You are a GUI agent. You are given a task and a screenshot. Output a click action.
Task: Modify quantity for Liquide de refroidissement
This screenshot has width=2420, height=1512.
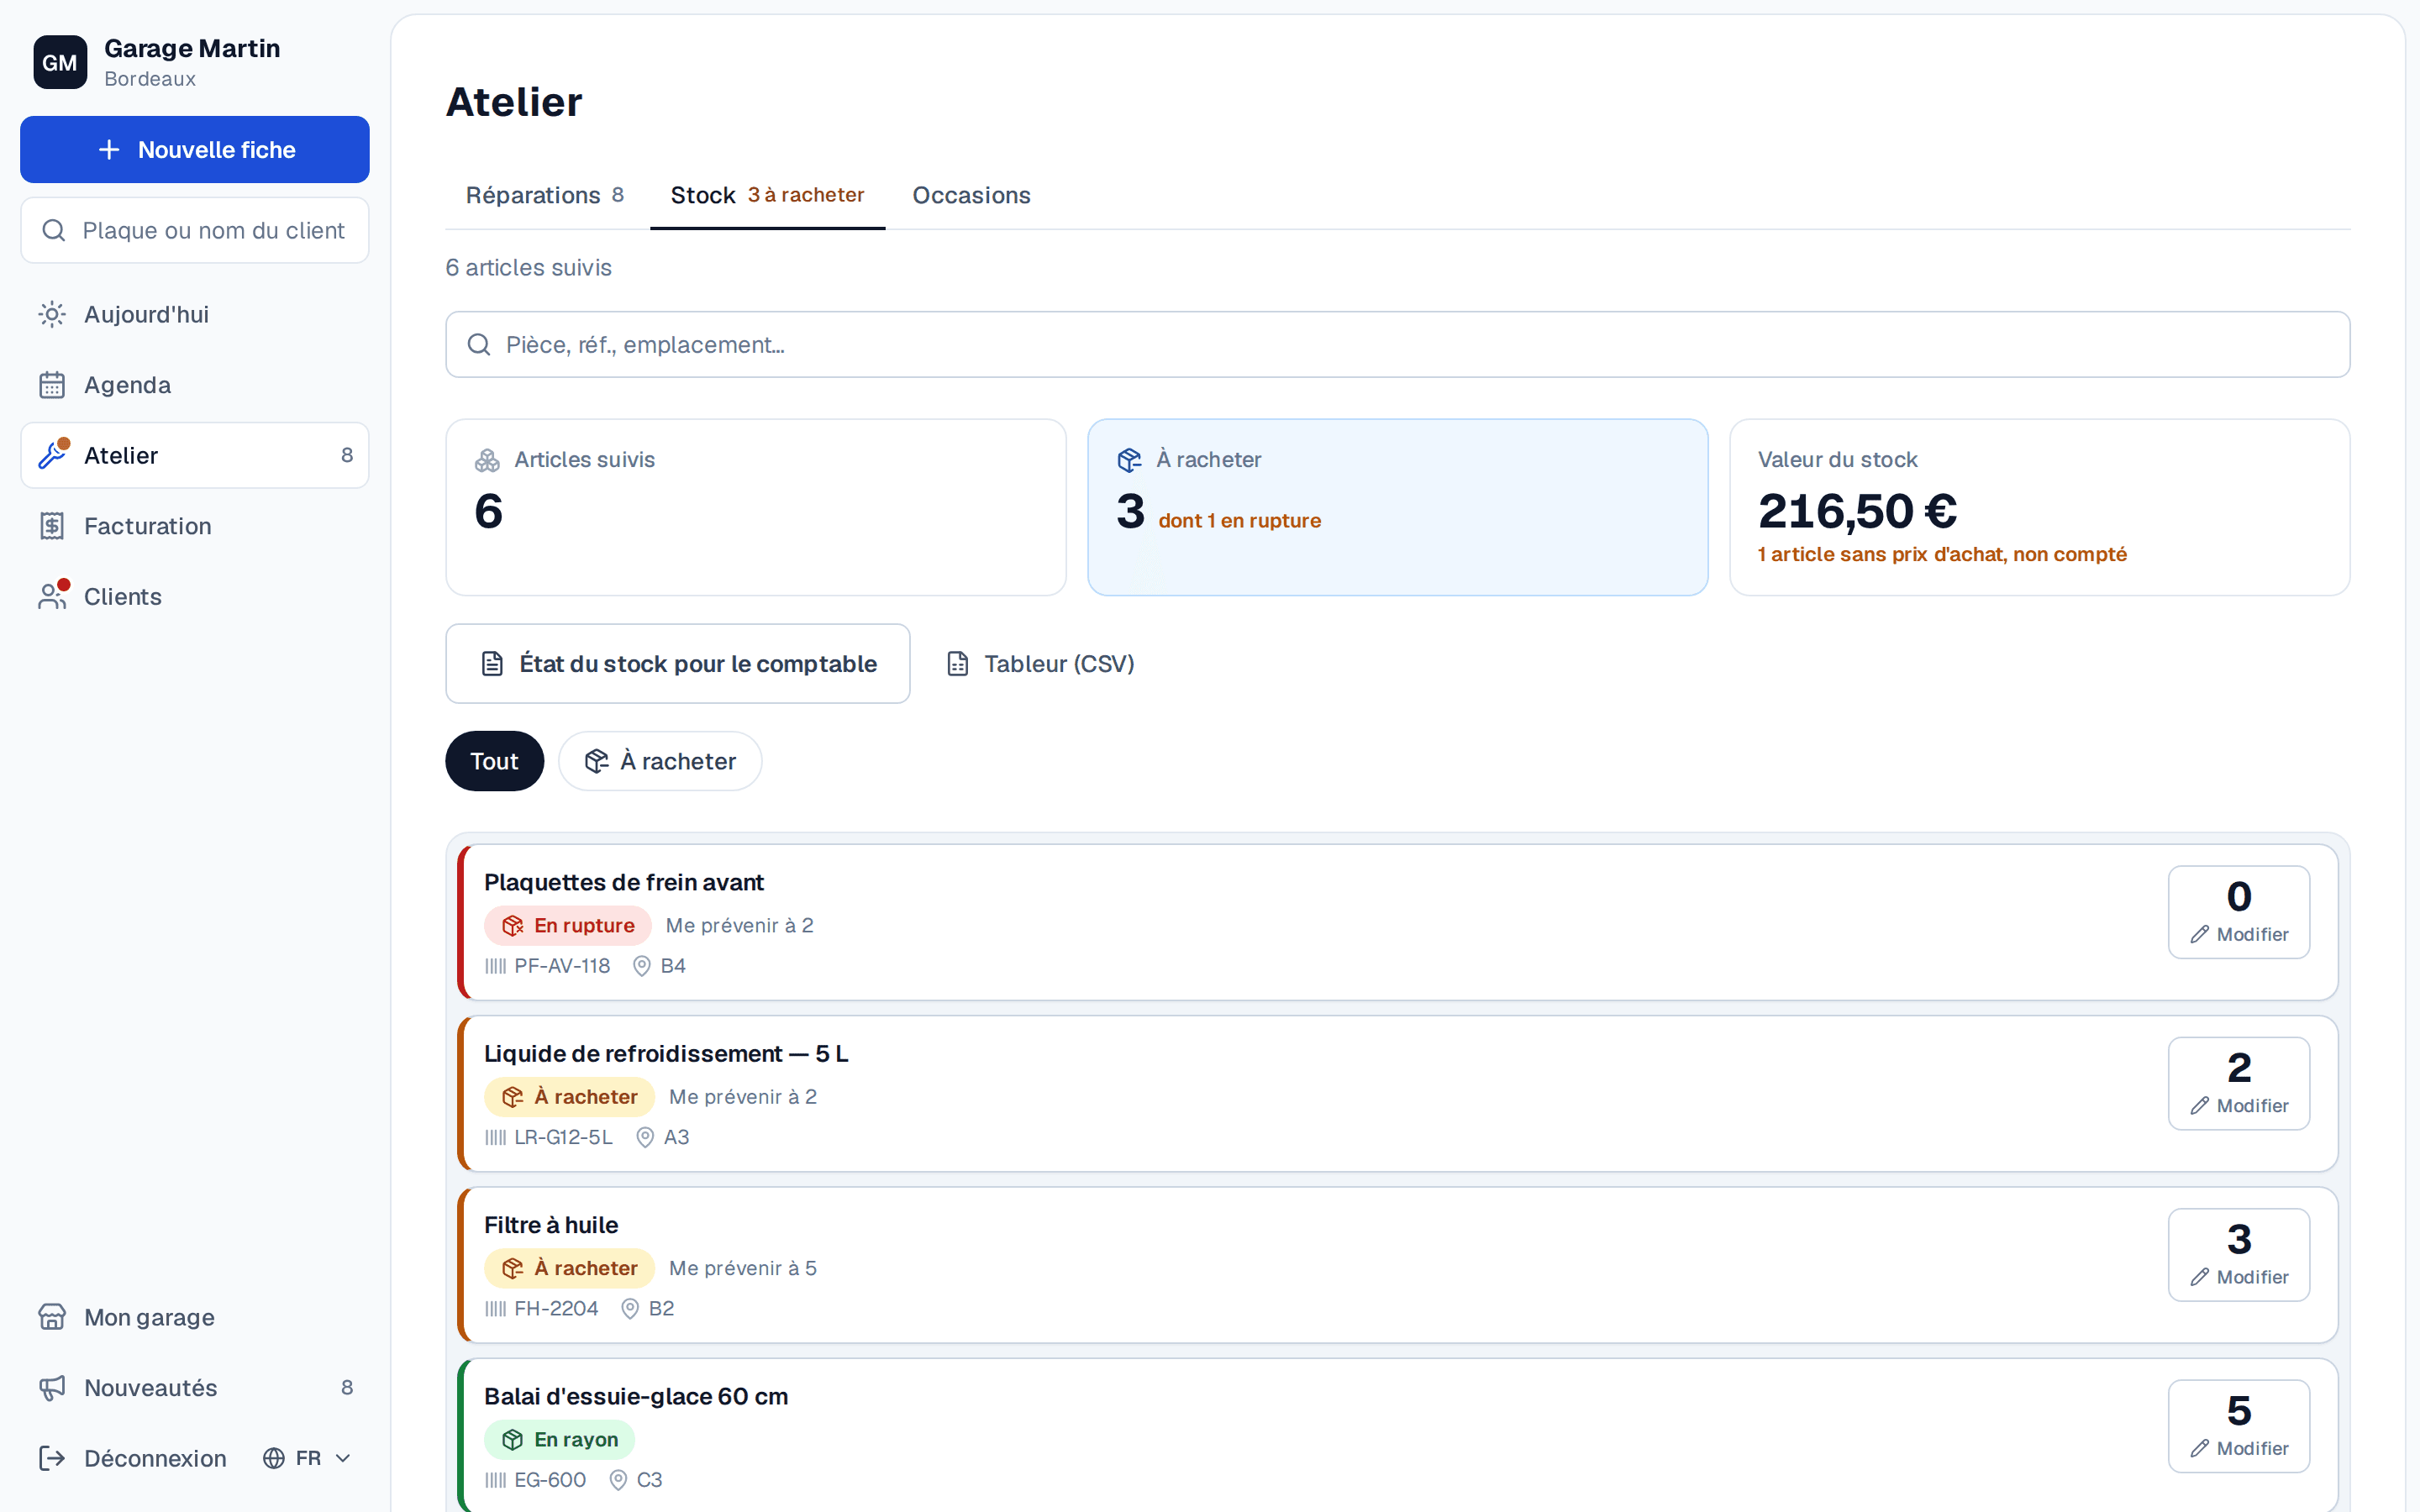[2239, 1083]
